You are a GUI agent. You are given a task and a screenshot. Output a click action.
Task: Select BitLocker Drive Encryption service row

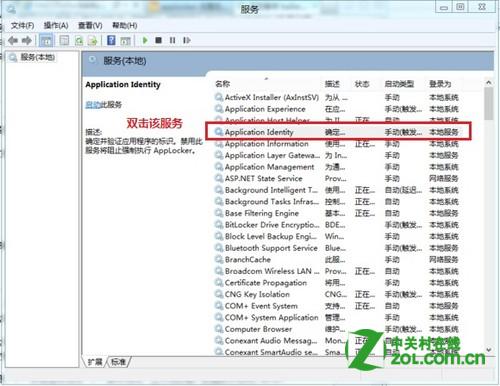click(337, 225)
